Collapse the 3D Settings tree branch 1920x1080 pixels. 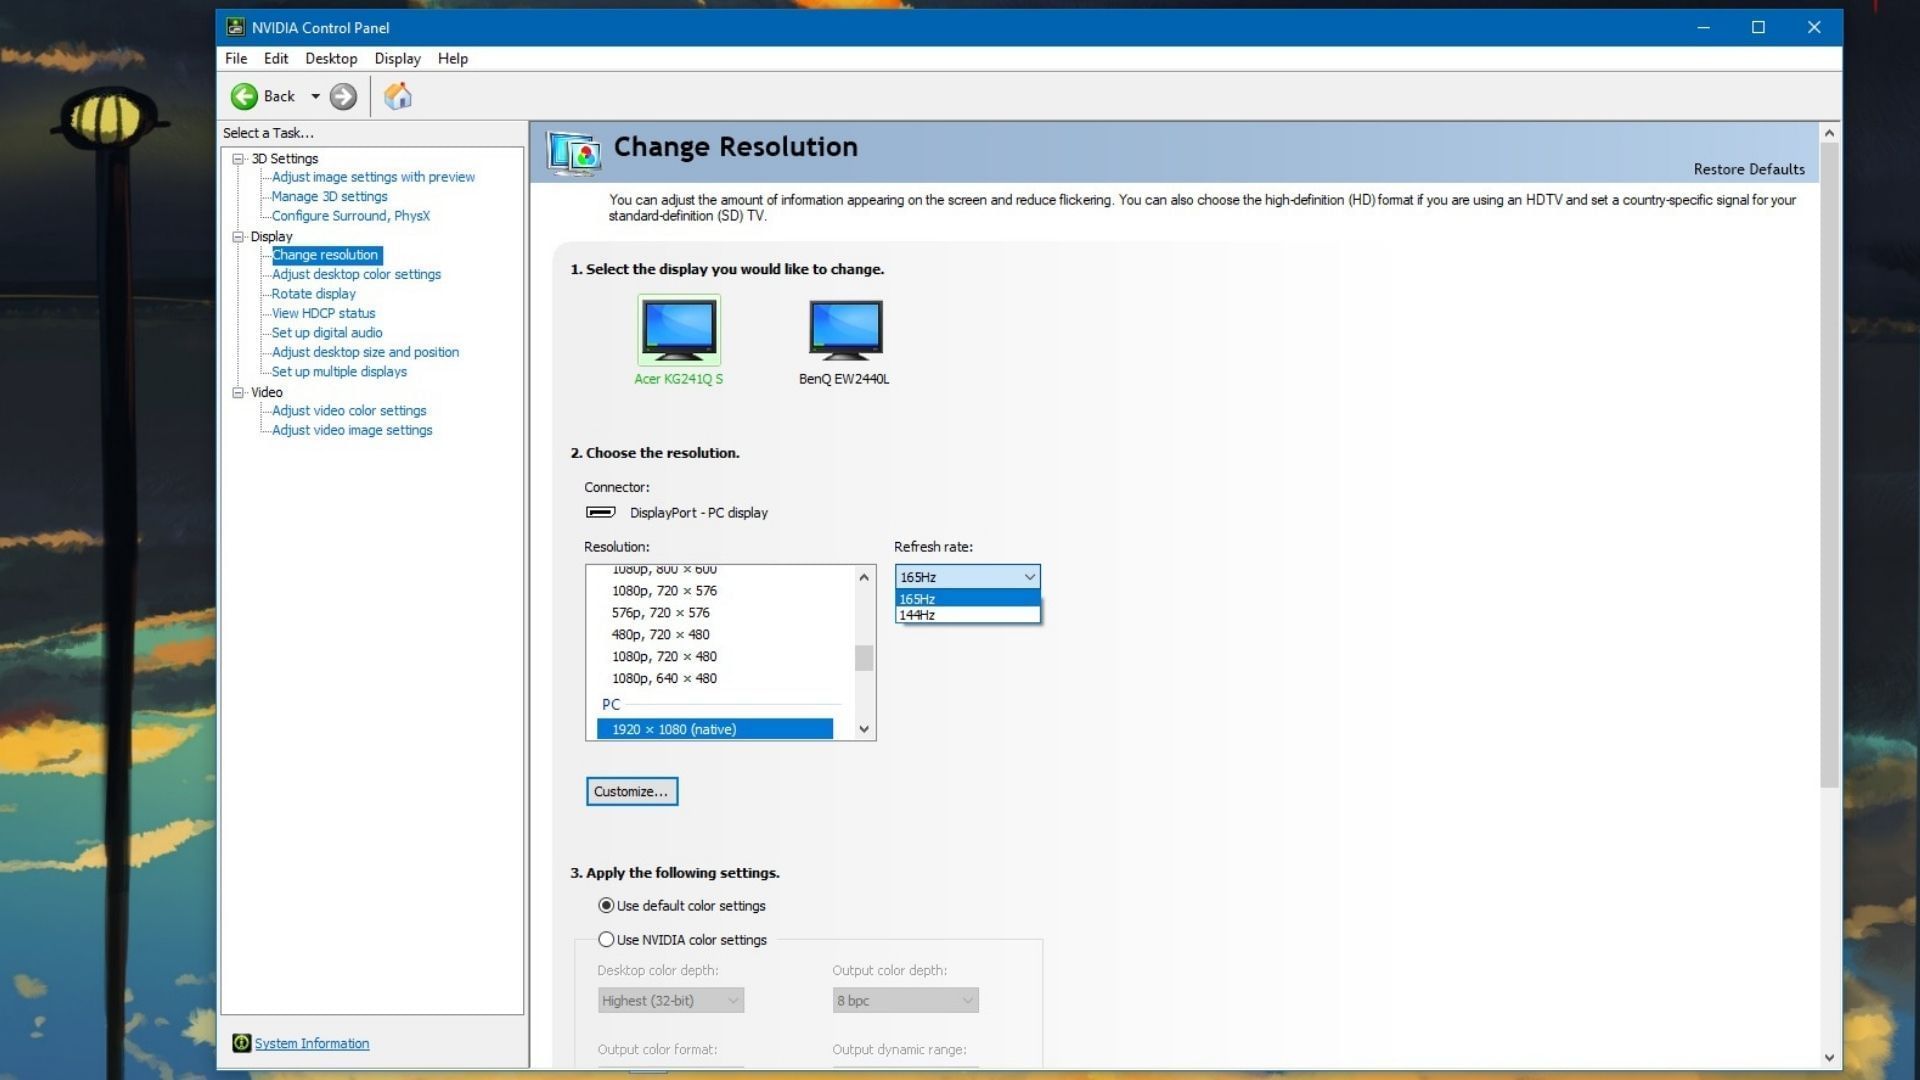pyautogui.click(x=237, y=158)
